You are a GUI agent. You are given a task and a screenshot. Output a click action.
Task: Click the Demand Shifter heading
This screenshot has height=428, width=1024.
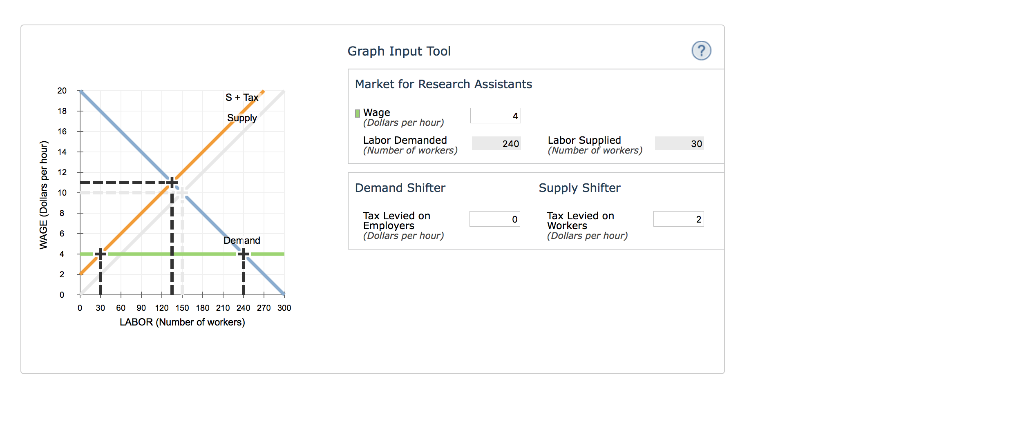(400, 188)
